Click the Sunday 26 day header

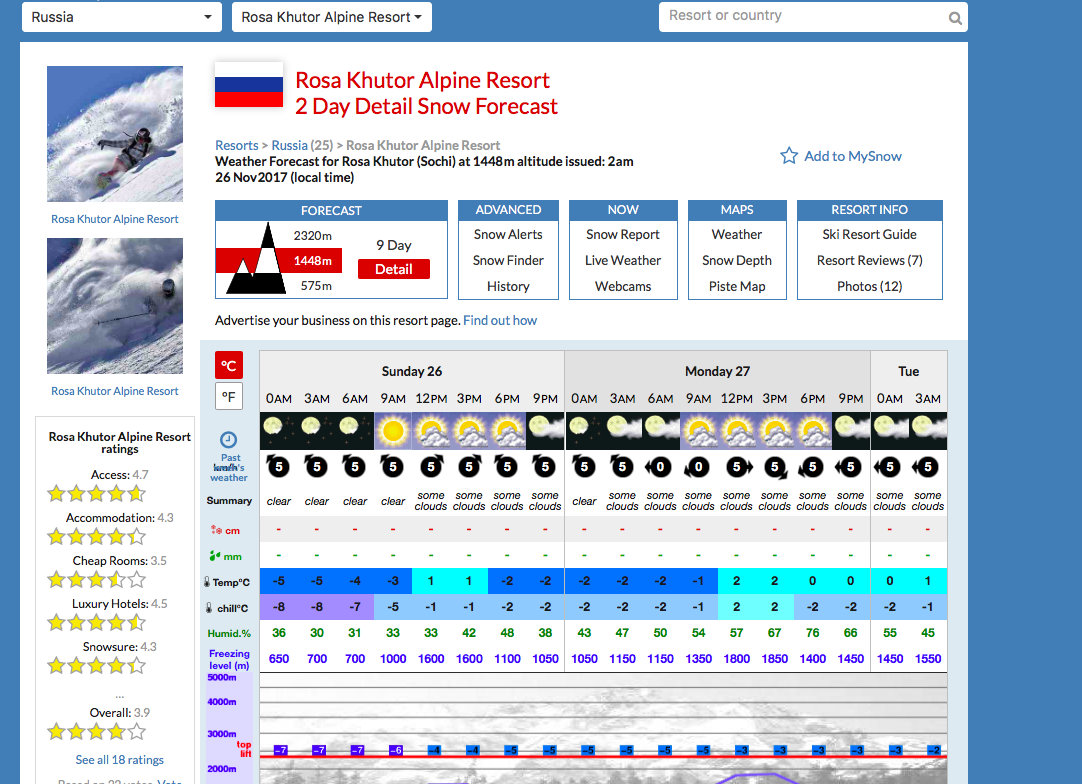412,371
